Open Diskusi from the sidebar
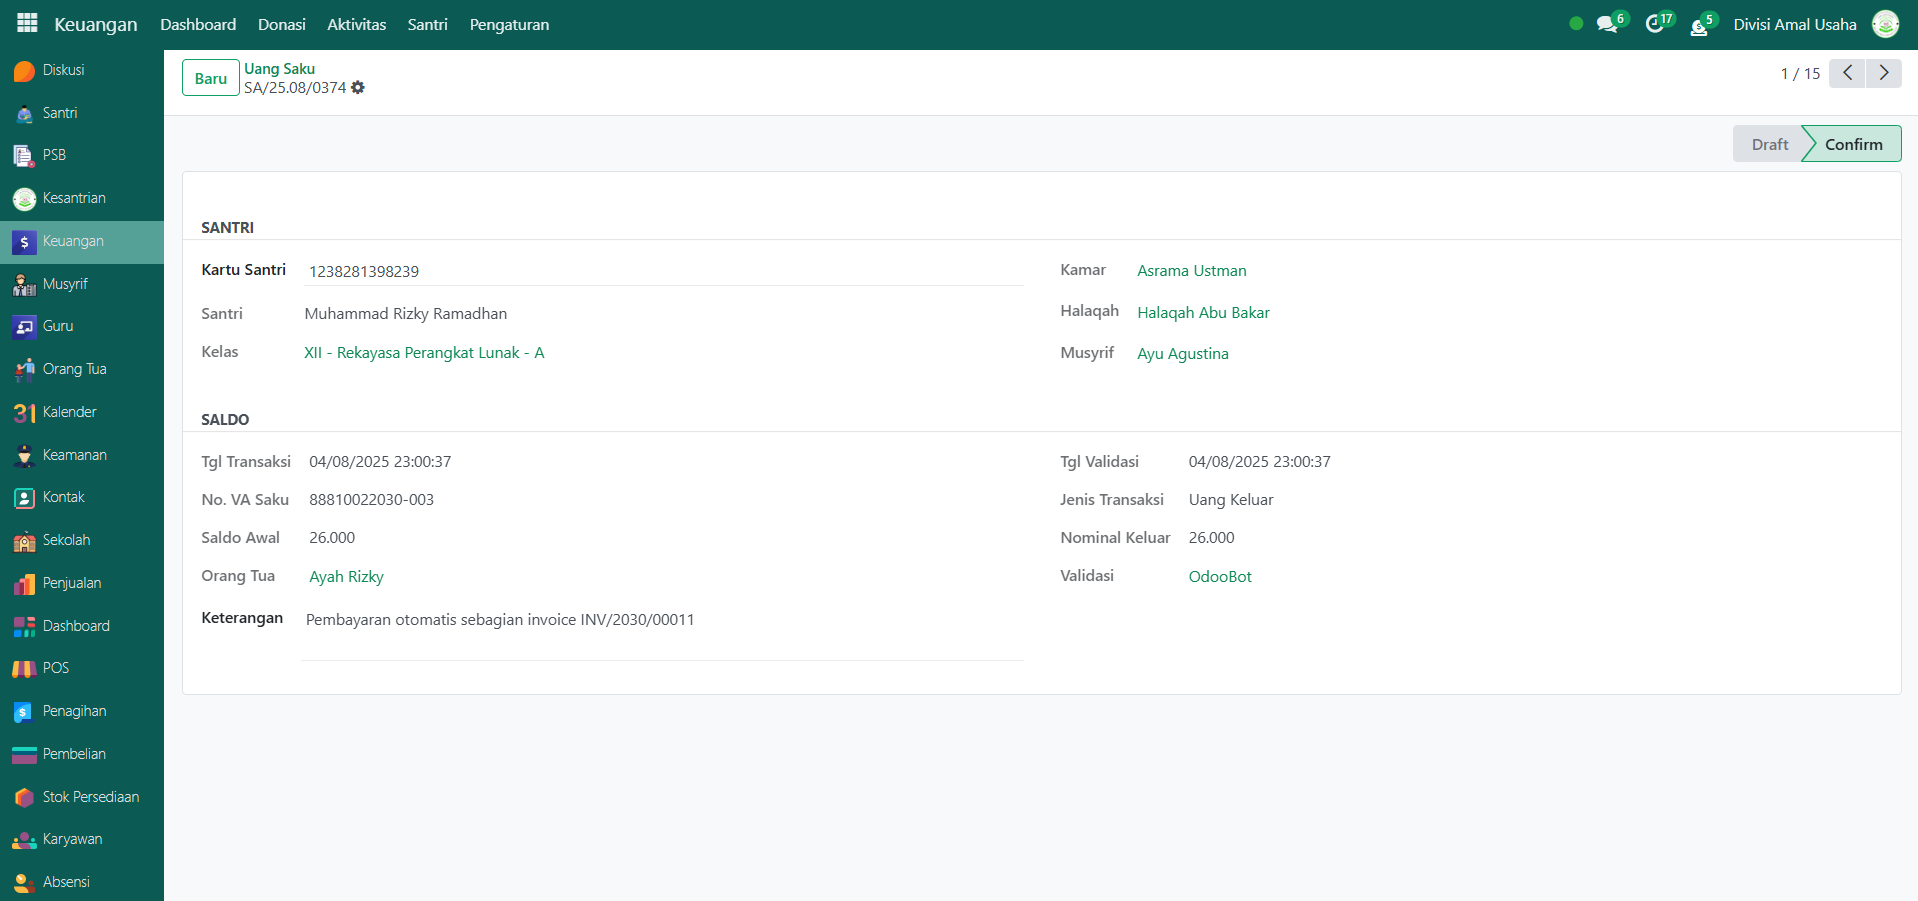The height and width of the screenshot is (901, 1918). (x=63, y=70)
